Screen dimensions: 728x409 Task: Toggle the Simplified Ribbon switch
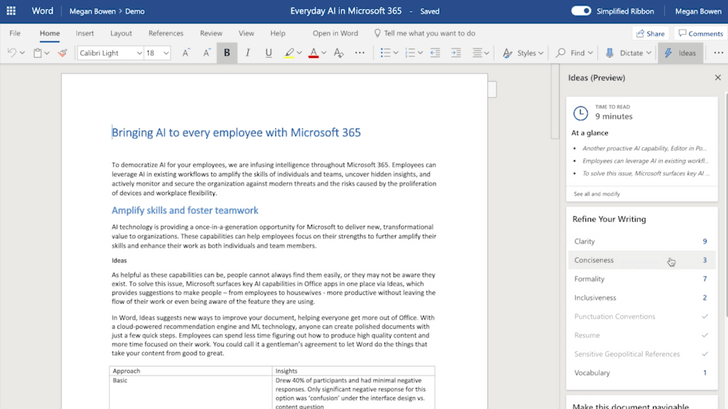point(581,11)
